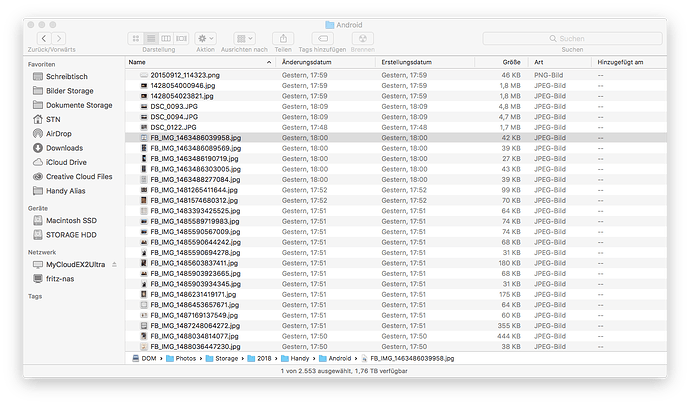Open the Ausrichten nach dropdown
690x405 pixels.
[244, 38]
